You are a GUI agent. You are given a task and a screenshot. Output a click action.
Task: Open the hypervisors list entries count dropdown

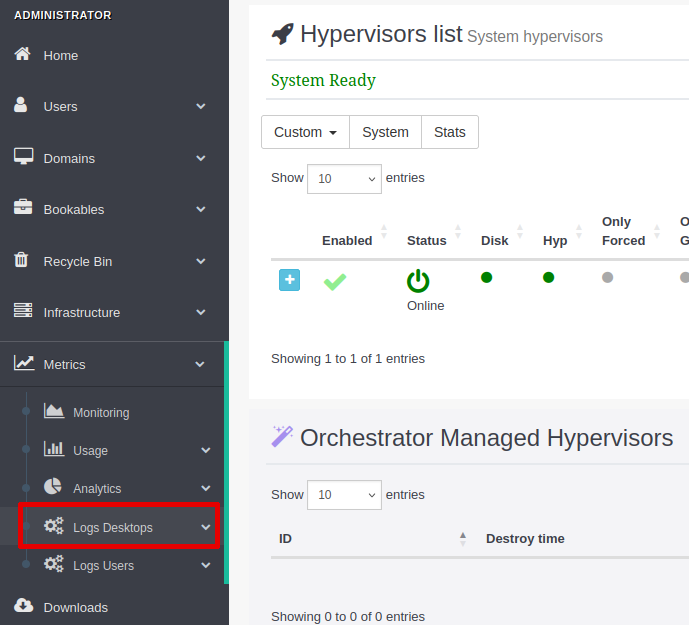click(344, 179)
